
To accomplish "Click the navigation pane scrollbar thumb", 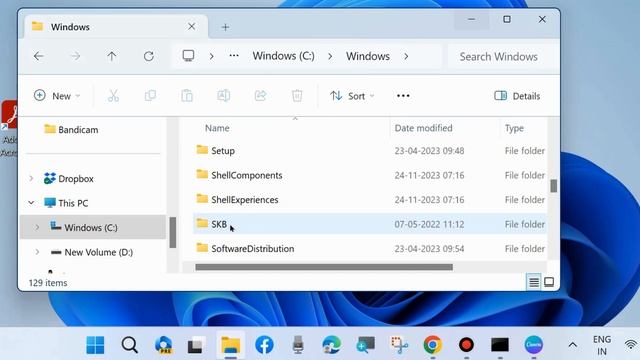I will pos(173,233).
